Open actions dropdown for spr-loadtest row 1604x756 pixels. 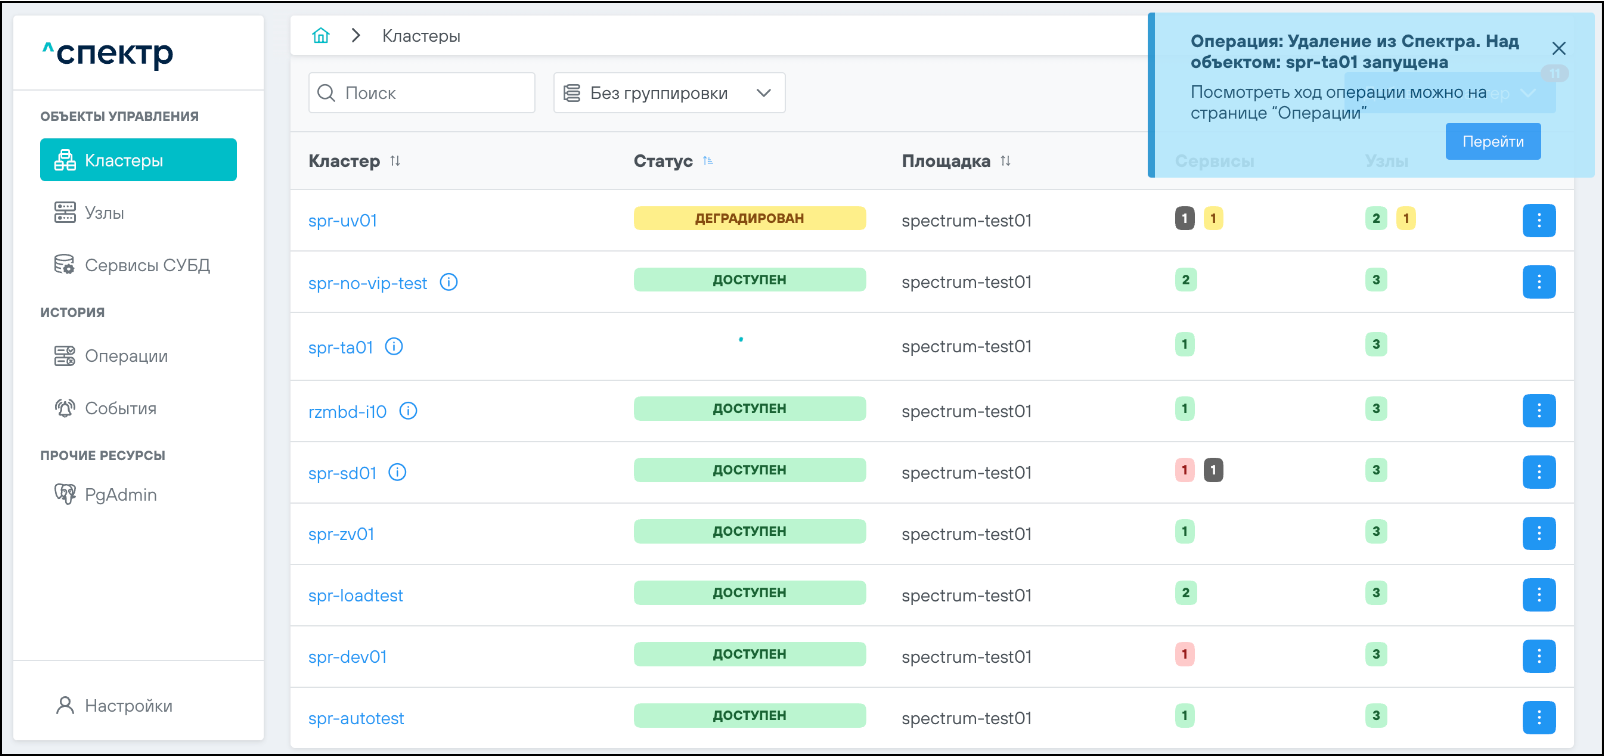[1538, 595]
